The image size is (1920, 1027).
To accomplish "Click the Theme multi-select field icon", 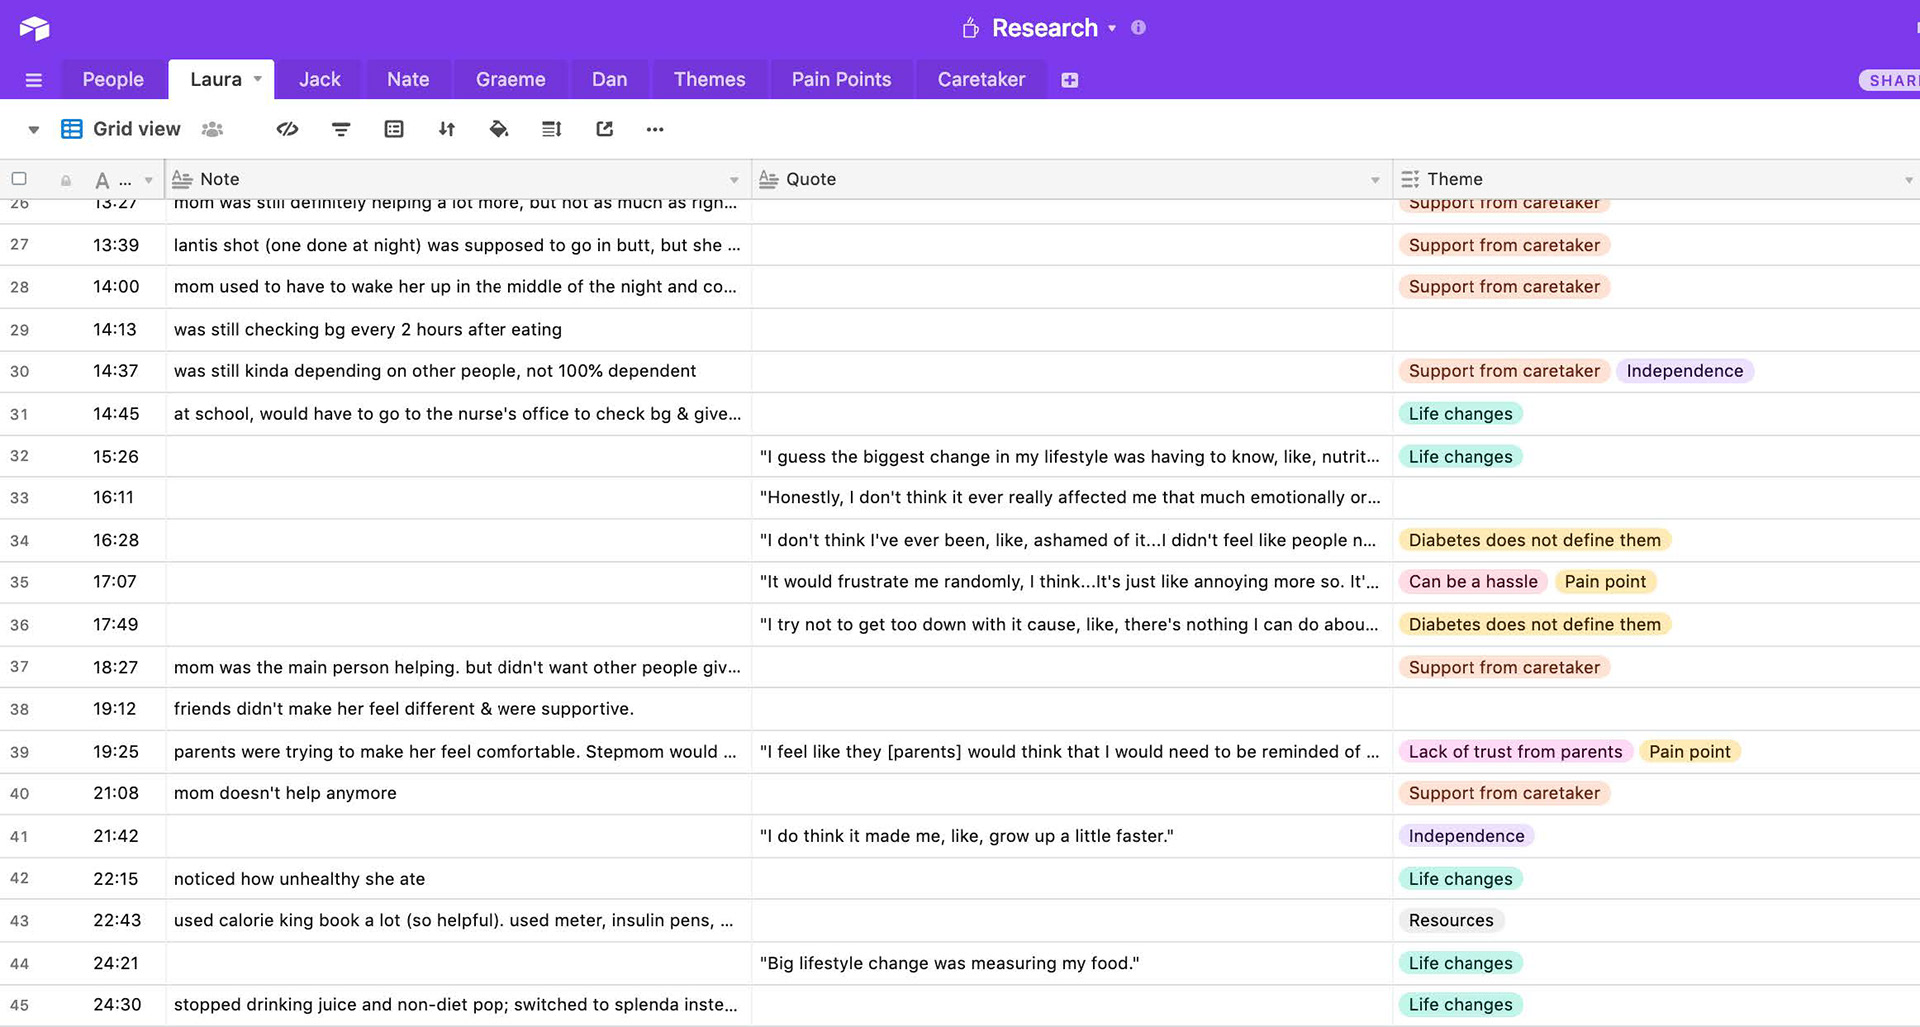I will tap(1410, 179).
